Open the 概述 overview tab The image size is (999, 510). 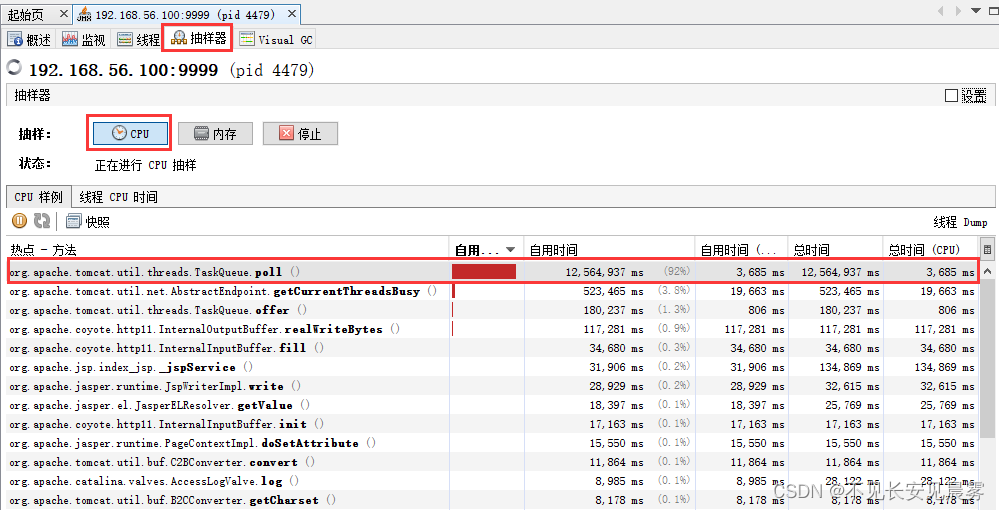coord(29,40)
